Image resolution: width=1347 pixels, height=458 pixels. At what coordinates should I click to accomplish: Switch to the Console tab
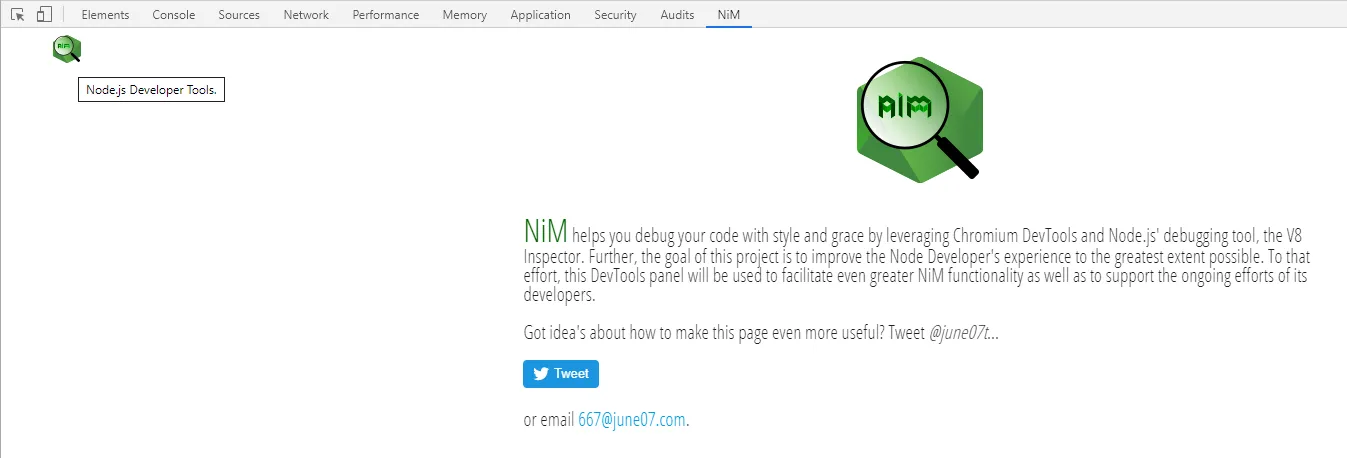[x=174, y=15]
